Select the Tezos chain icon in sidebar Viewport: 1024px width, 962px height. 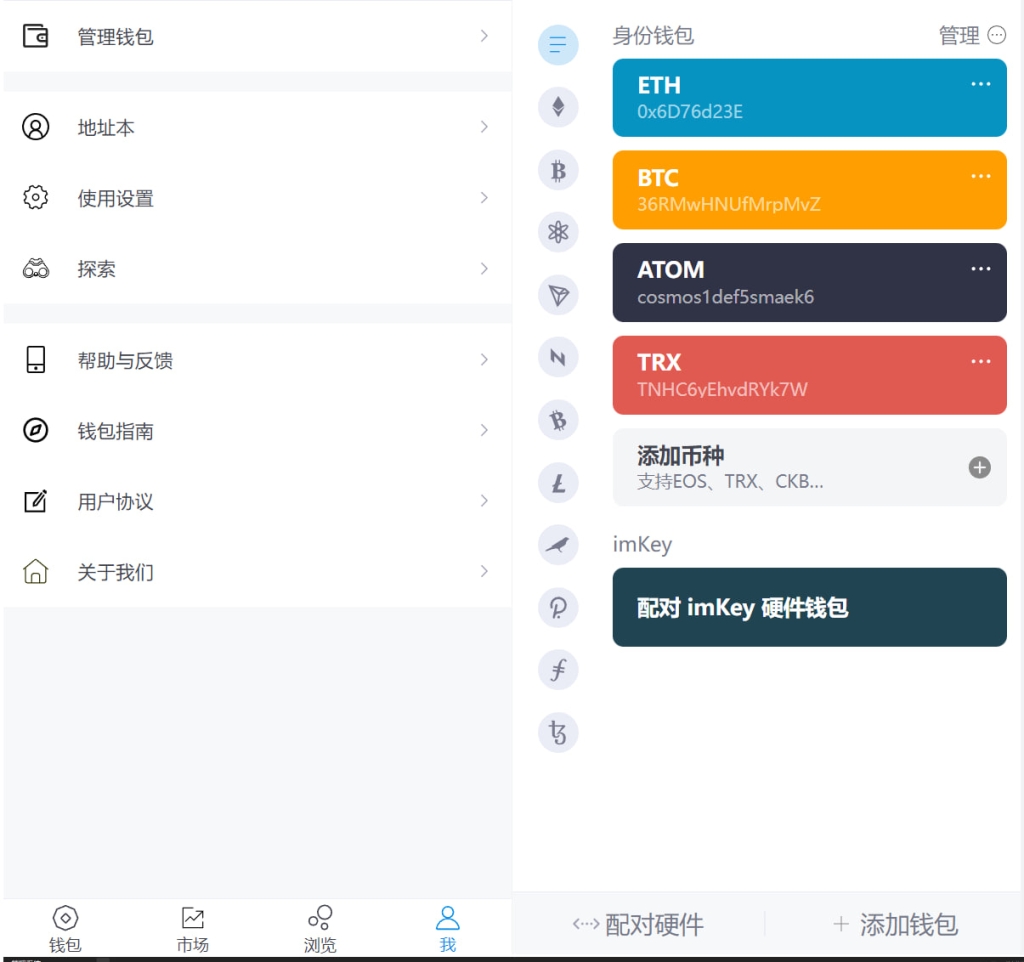coord(558,732)
